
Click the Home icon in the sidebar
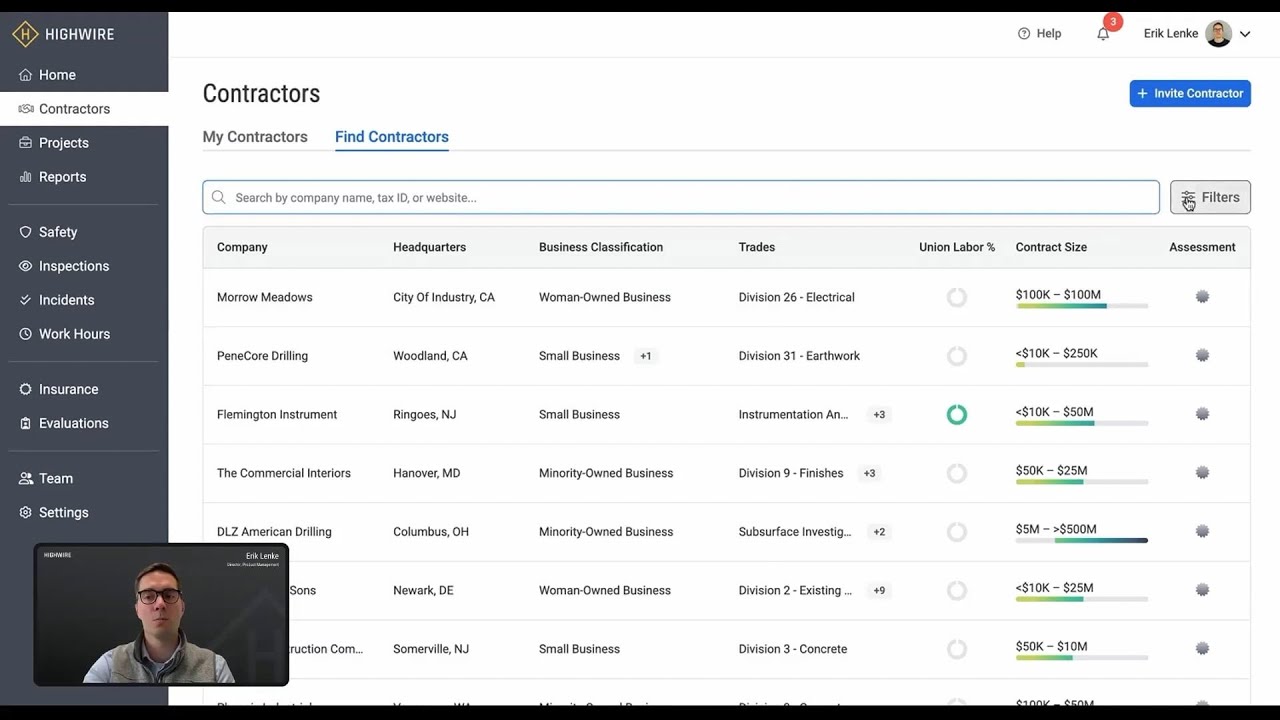point(26,75)
